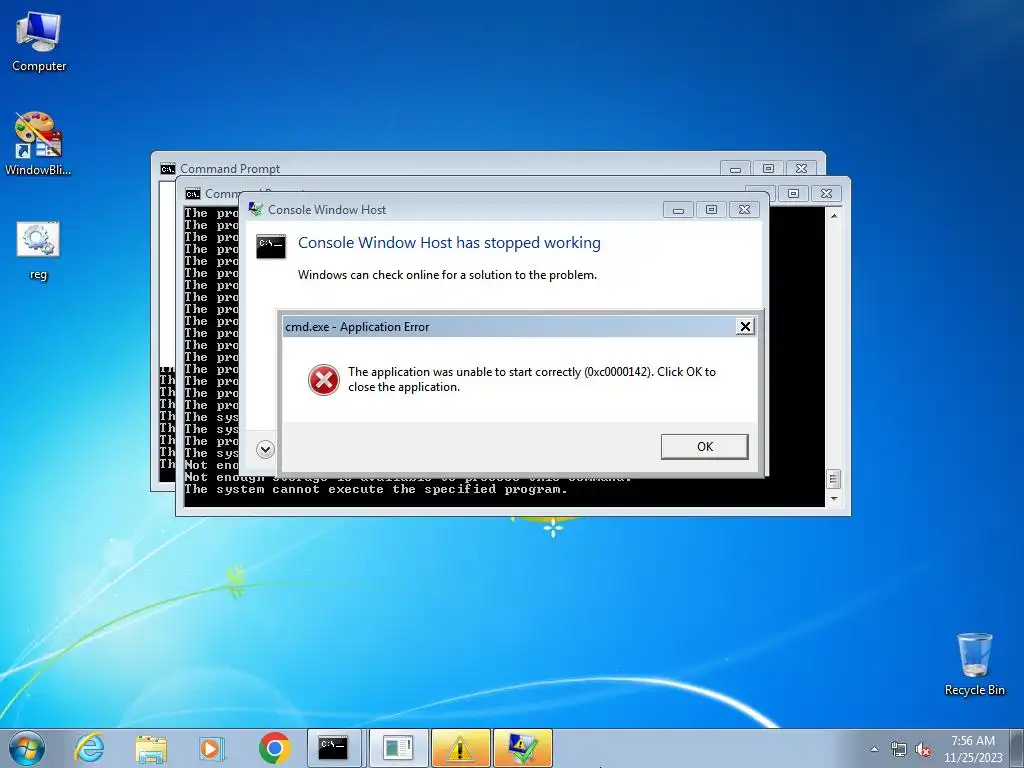Minimize the rear Command Prompt window

pyautogui.click(x=735, y=168)
